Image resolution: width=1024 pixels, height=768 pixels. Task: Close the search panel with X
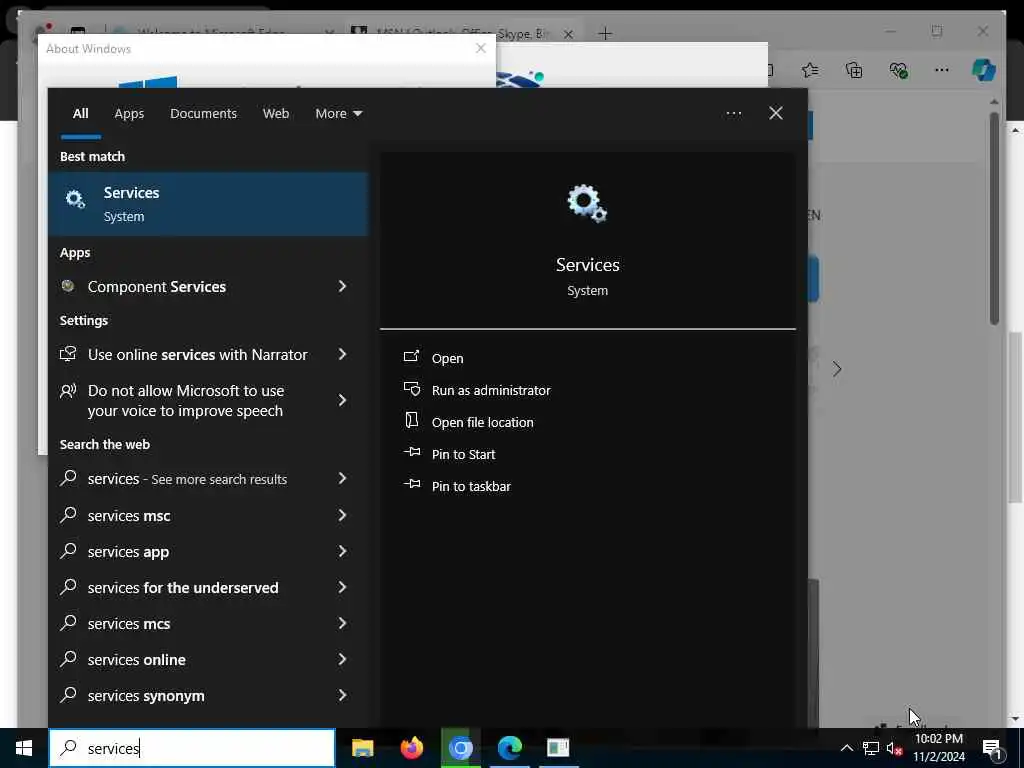coord(775,114)
